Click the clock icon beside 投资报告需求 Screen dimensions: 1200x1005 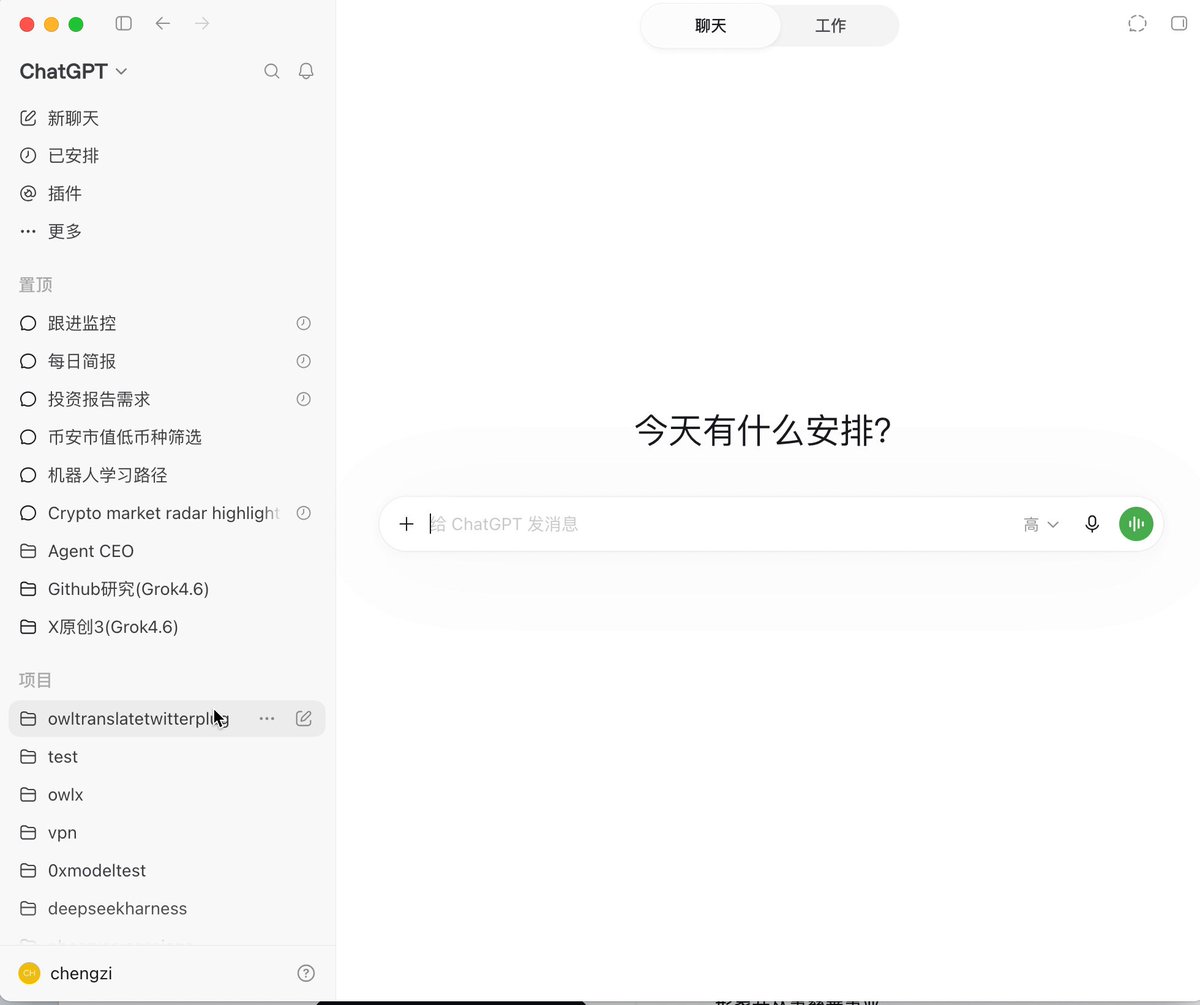click(304, 399)
